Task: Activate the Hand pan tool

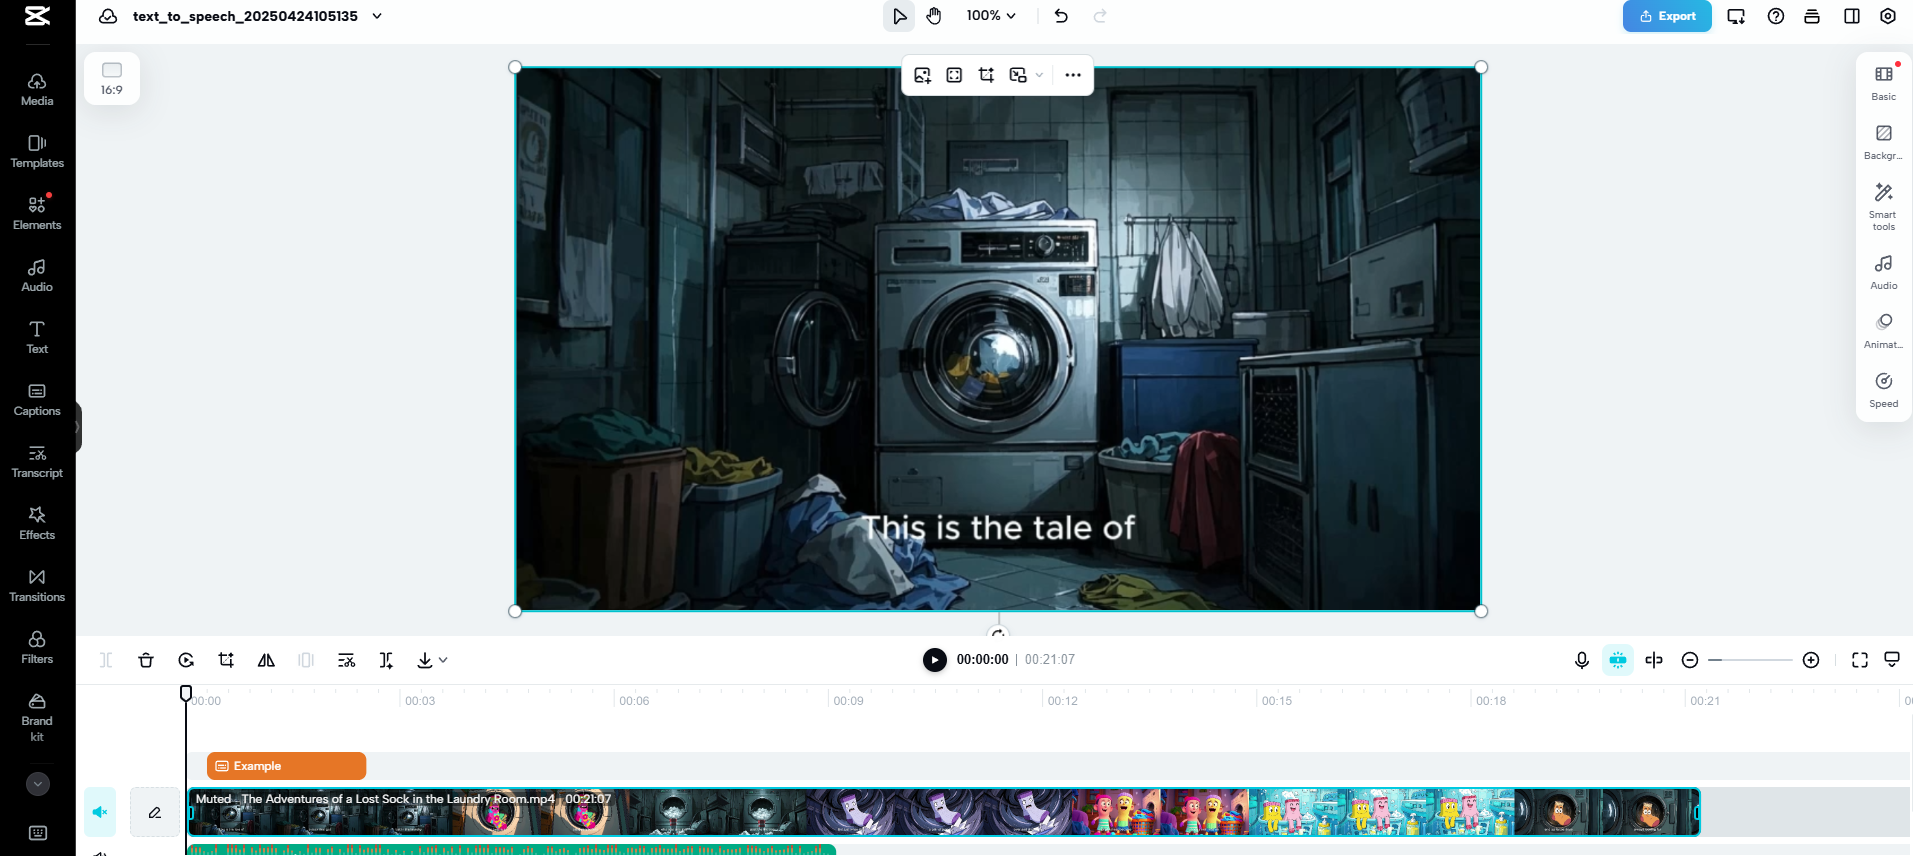Action: [934, 16]
